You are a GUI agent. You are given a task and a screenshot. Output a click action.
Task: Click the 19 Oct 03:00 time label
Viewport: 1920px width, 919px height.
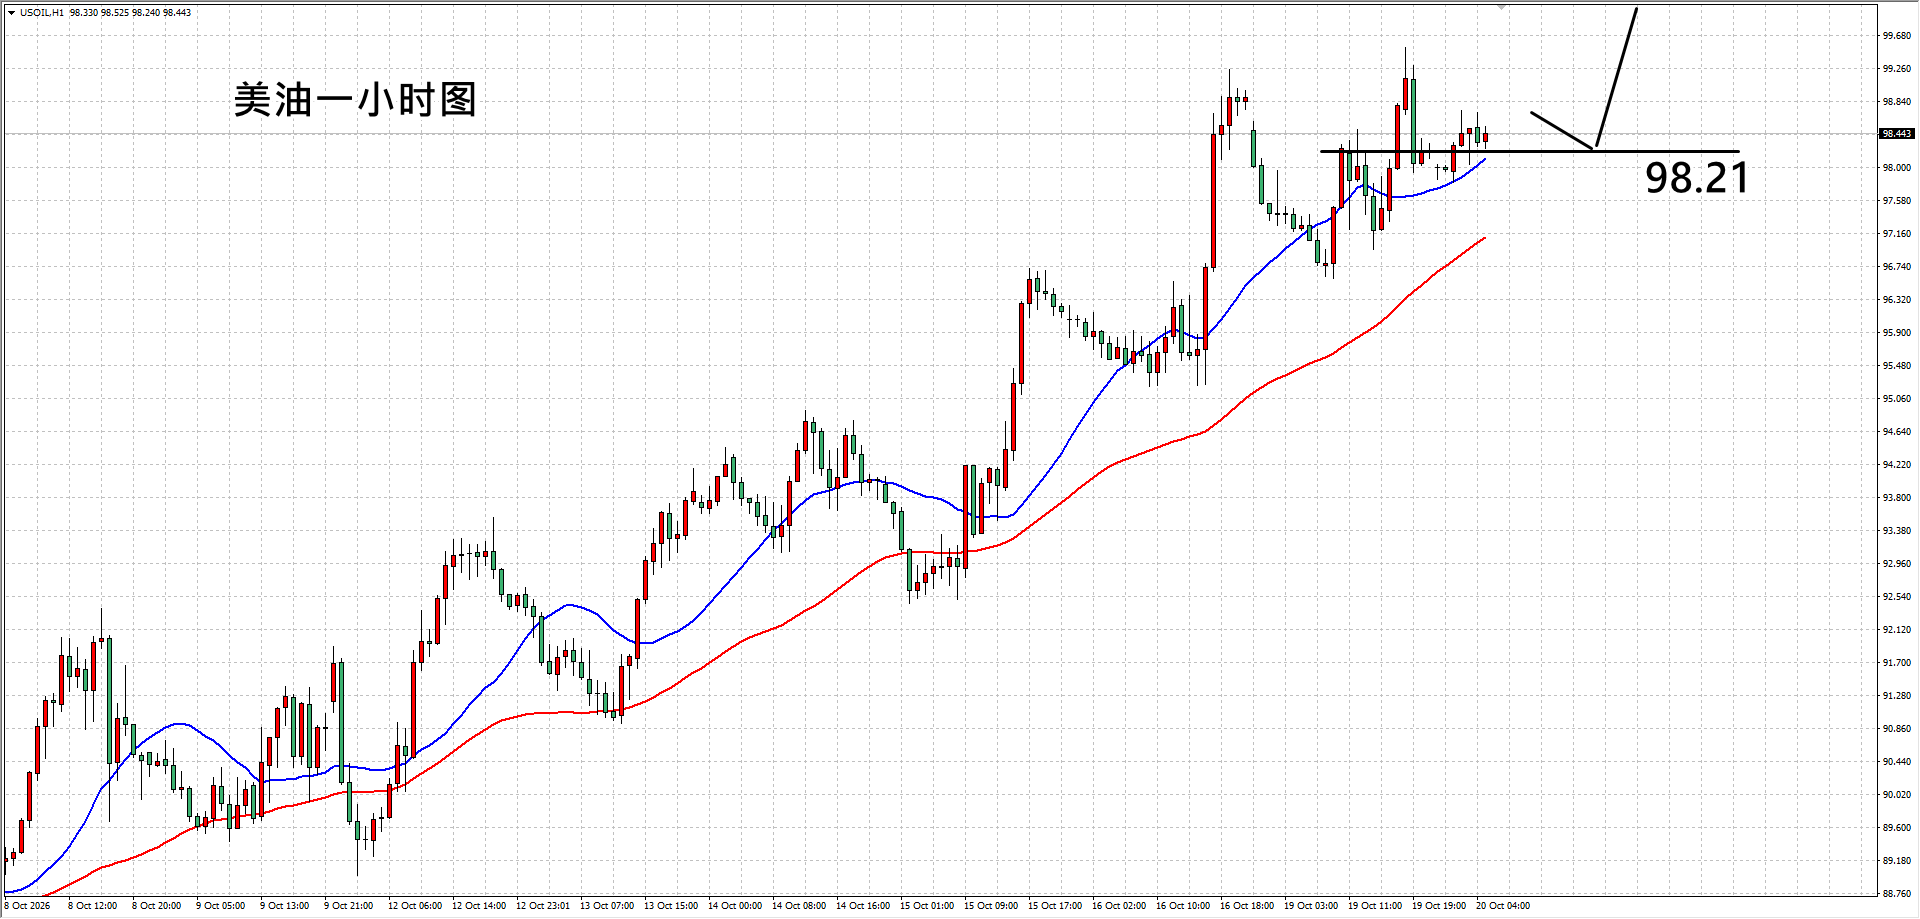tap(1310, 906)
